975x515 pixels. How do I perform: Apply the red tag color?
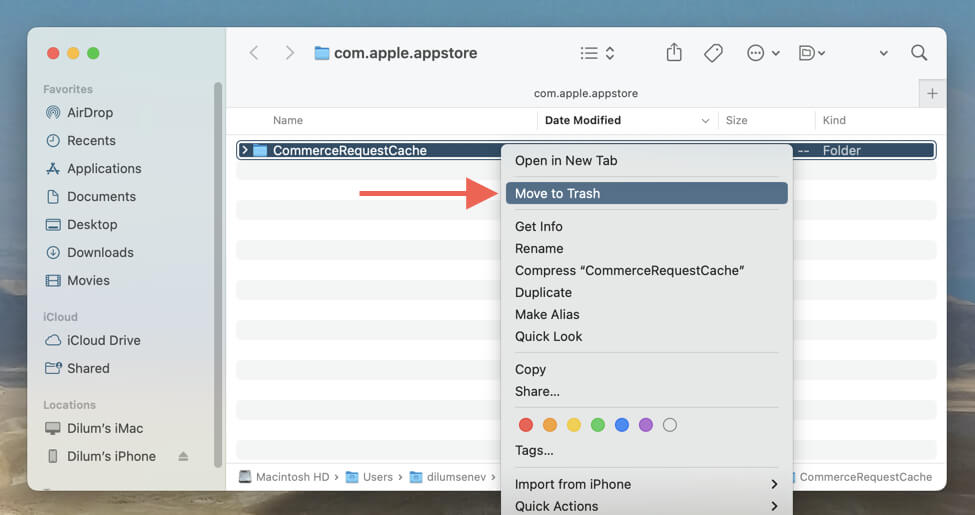coord(525,425)
